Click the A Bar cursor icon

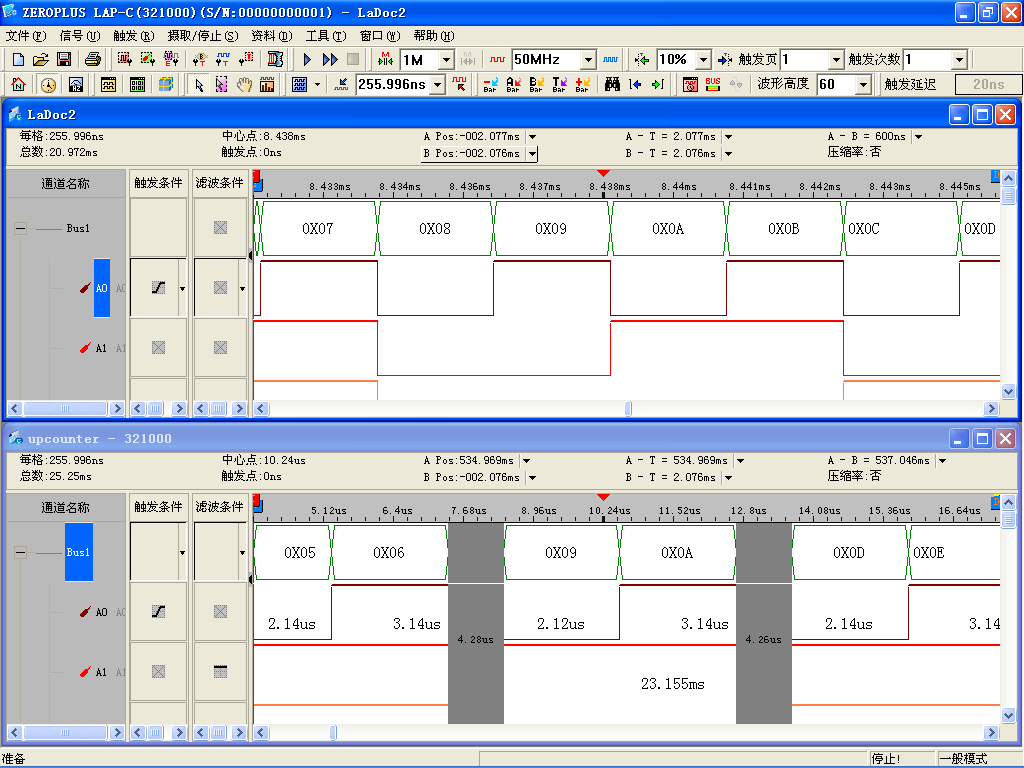(x=513, y=85)
